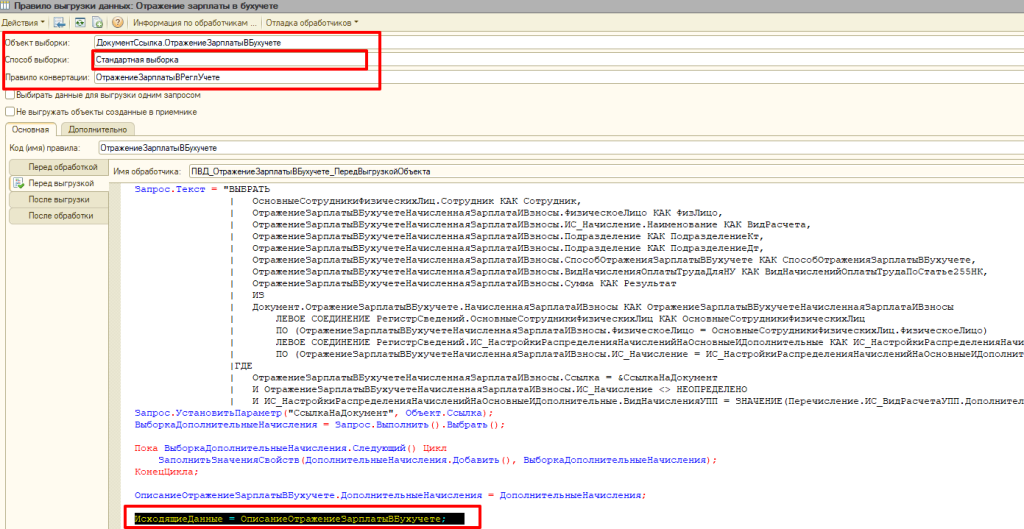Select the Основная tab

coord(30,129)
